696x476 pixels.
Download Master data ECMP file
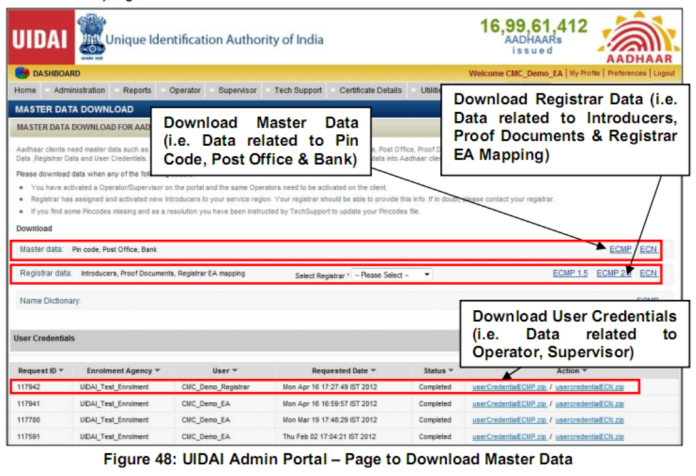click(x=620, y=249)
